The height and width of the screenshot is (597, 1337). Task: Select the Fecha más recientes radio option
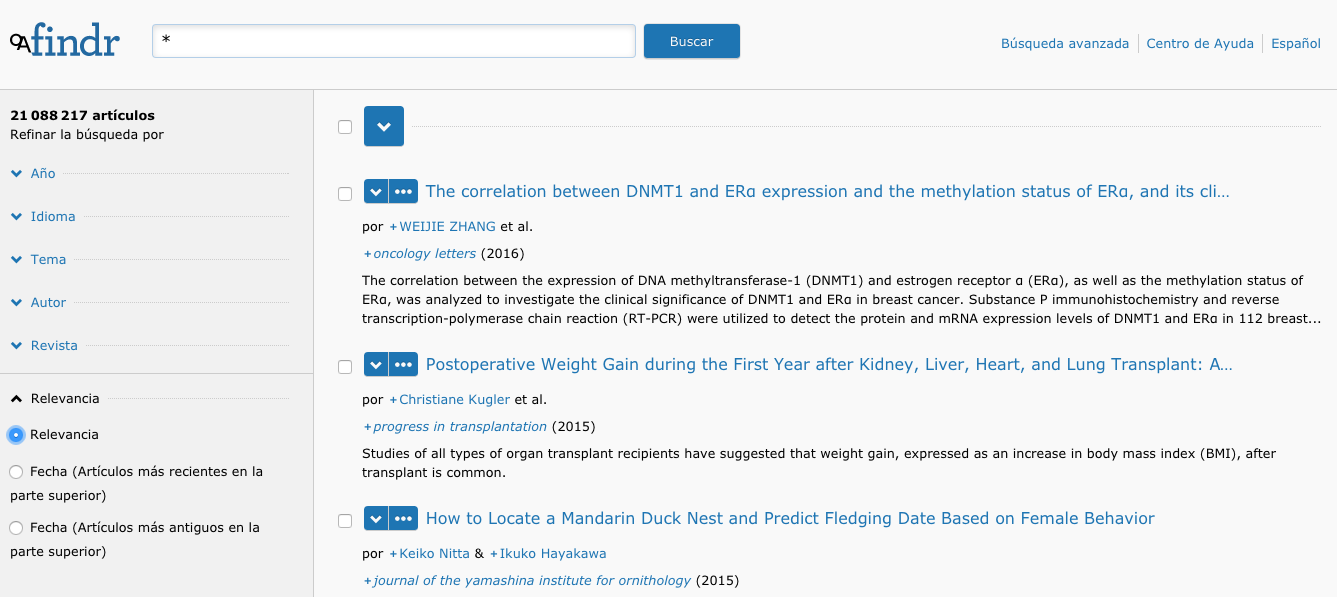(x=16, y=472)
